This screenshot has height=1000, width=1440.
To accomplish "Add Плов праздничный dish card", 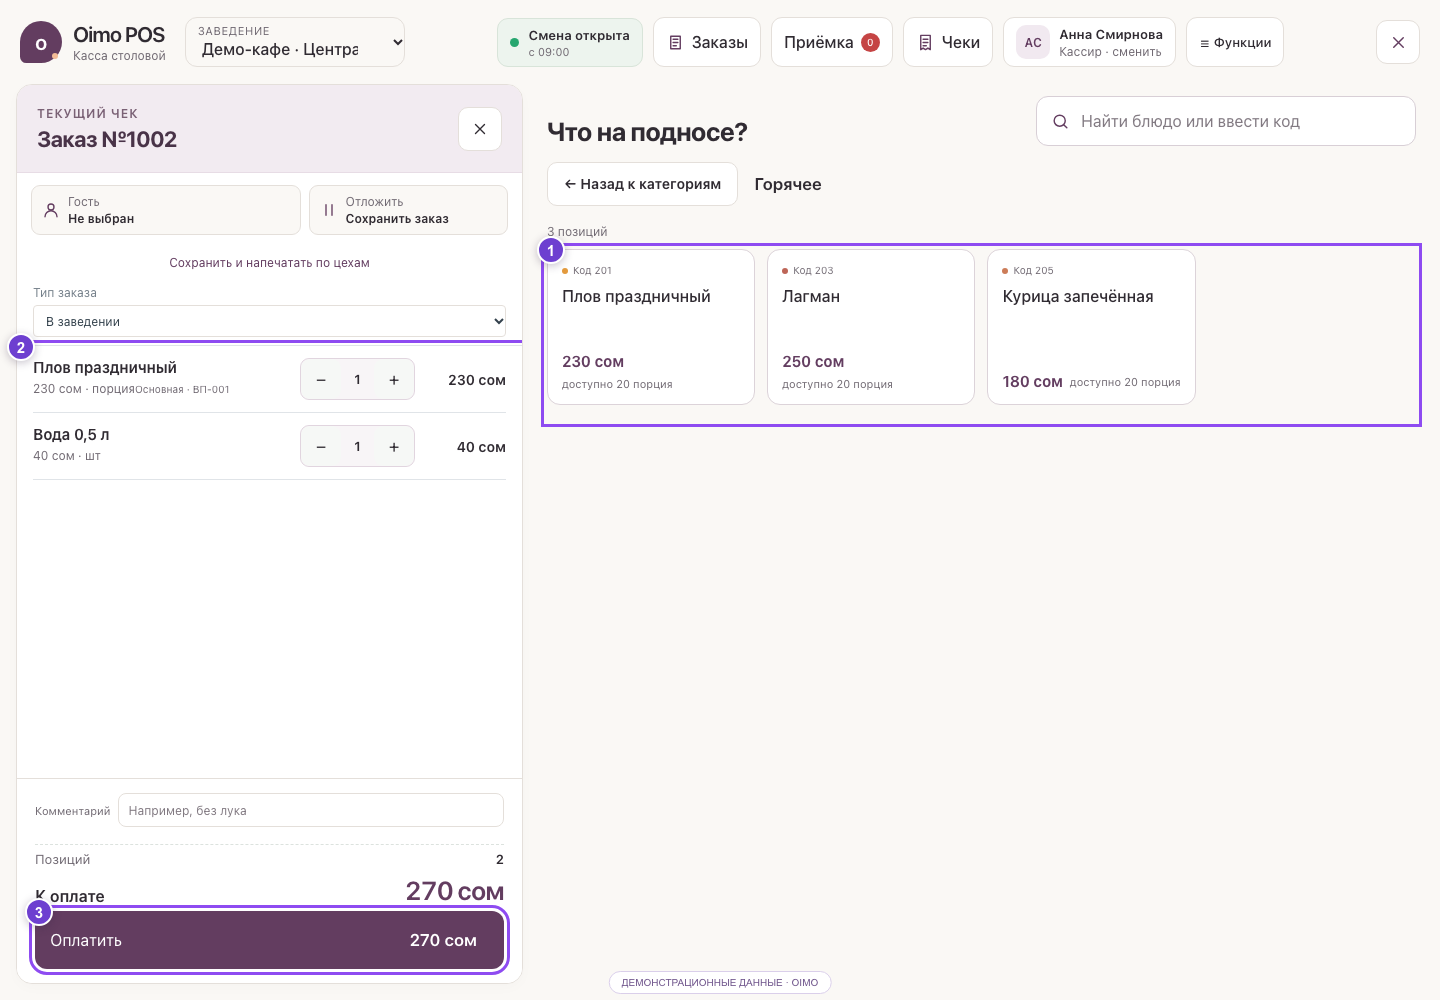I will (x=651, y=327).
